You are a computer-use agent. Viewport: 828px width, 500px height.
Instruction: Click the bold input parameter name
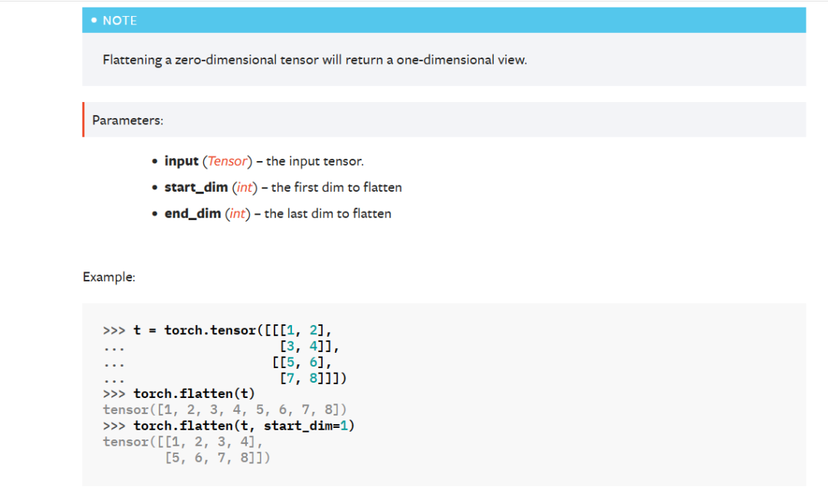click(x=181, y=161)
